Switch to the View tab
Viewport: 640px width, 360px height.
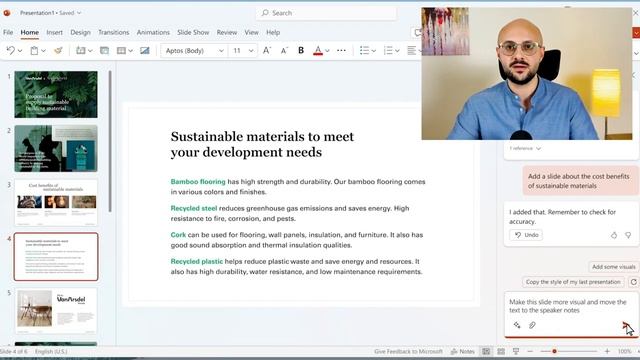point(251,32)
